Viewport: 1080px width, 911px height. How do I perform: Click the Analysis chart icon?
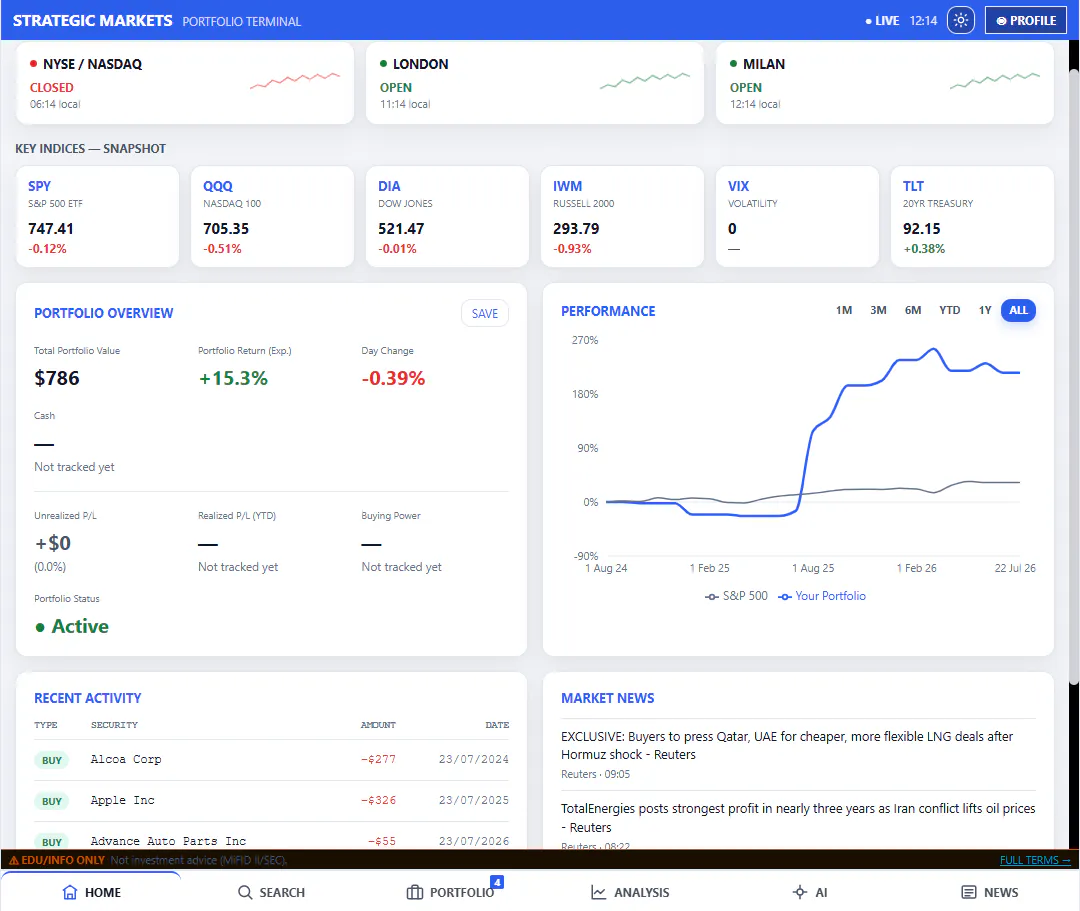coord(599,892)
